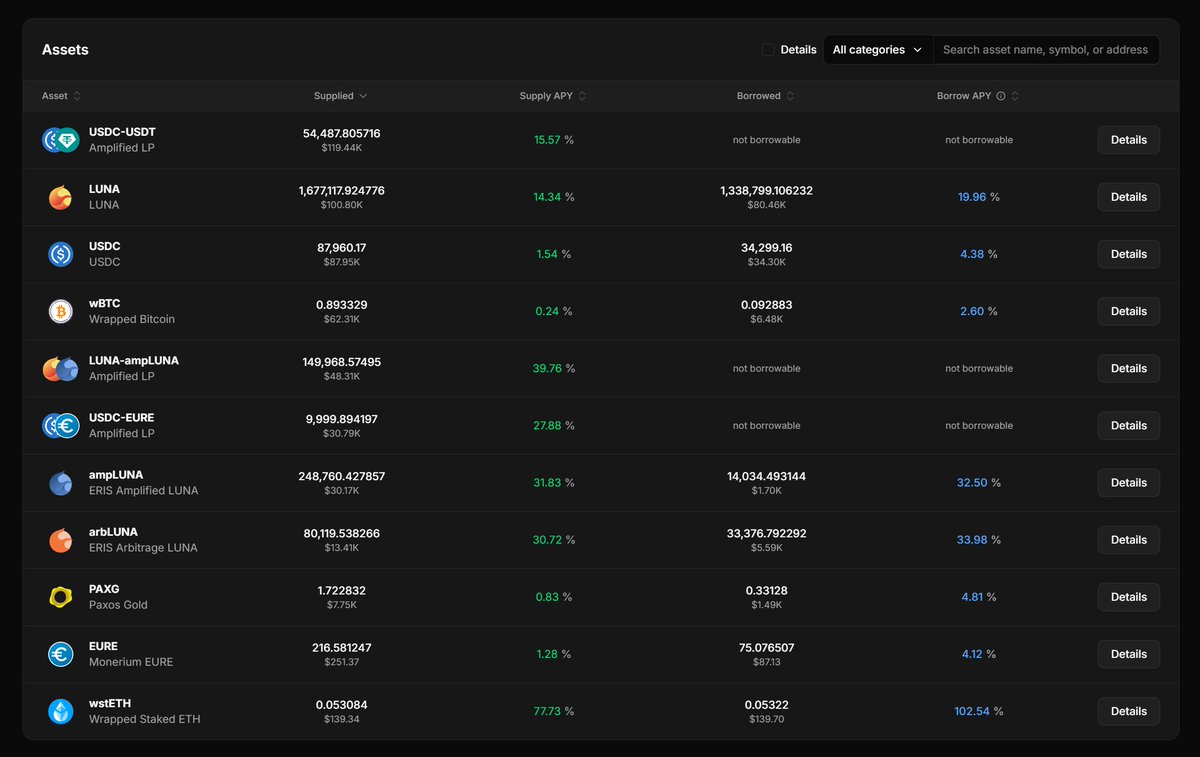1200x757 pixels.
Task: Open Details for USDC-USDT
Action: (x=1128, y=140)
